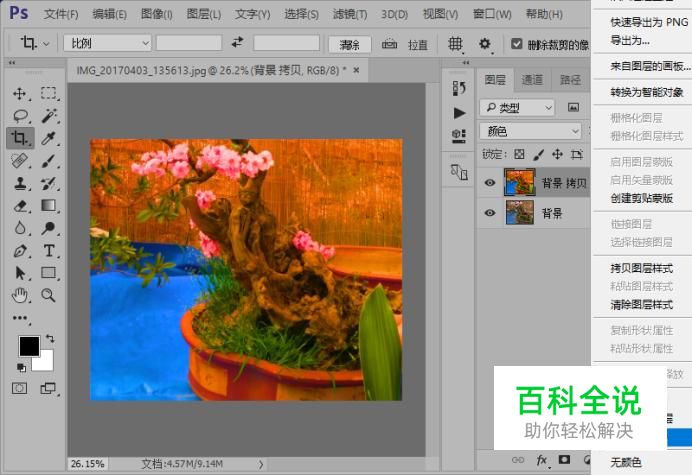Hide the 背景 layer
This screenshot has height=475, width=692.
(x=490, y=213)
